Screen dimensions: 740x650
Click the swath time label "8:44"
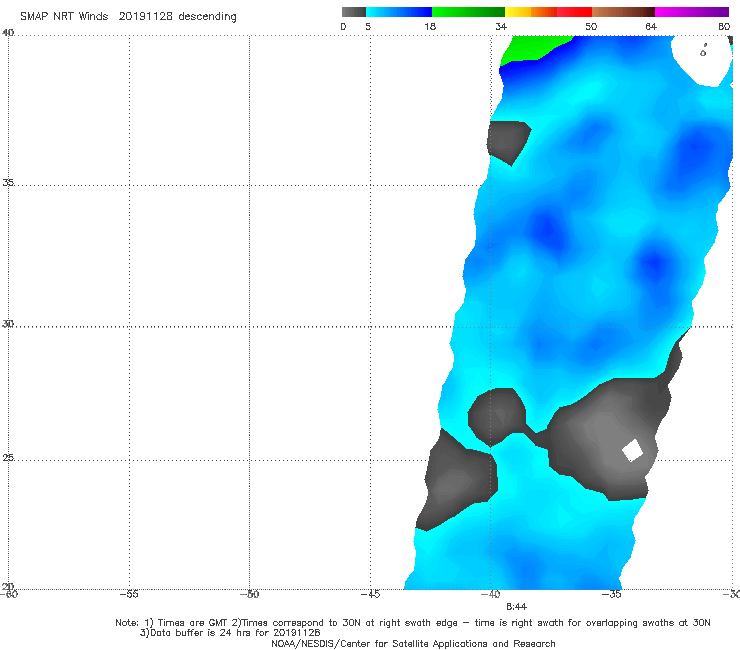[x=516, y=607]
